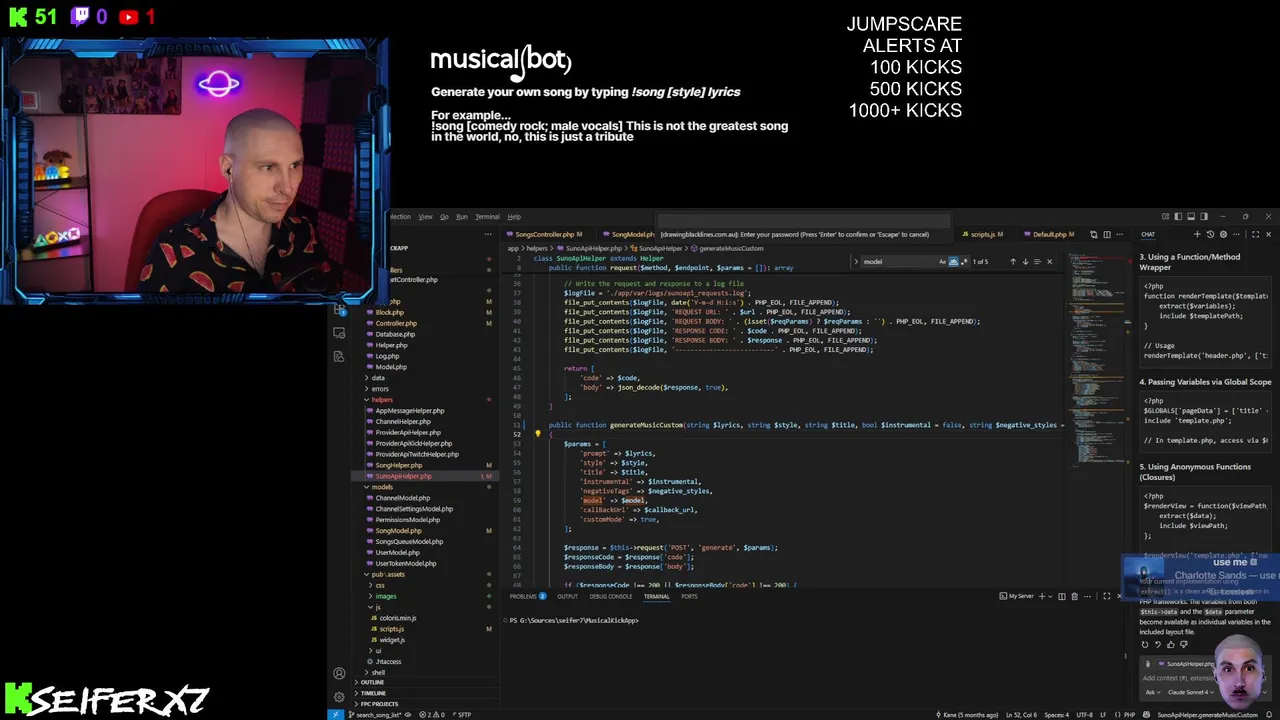The image size is (1280, 720).
Task: Start a new chat with plus icon
Action: pyautogui.click(x=1197, y=234)
